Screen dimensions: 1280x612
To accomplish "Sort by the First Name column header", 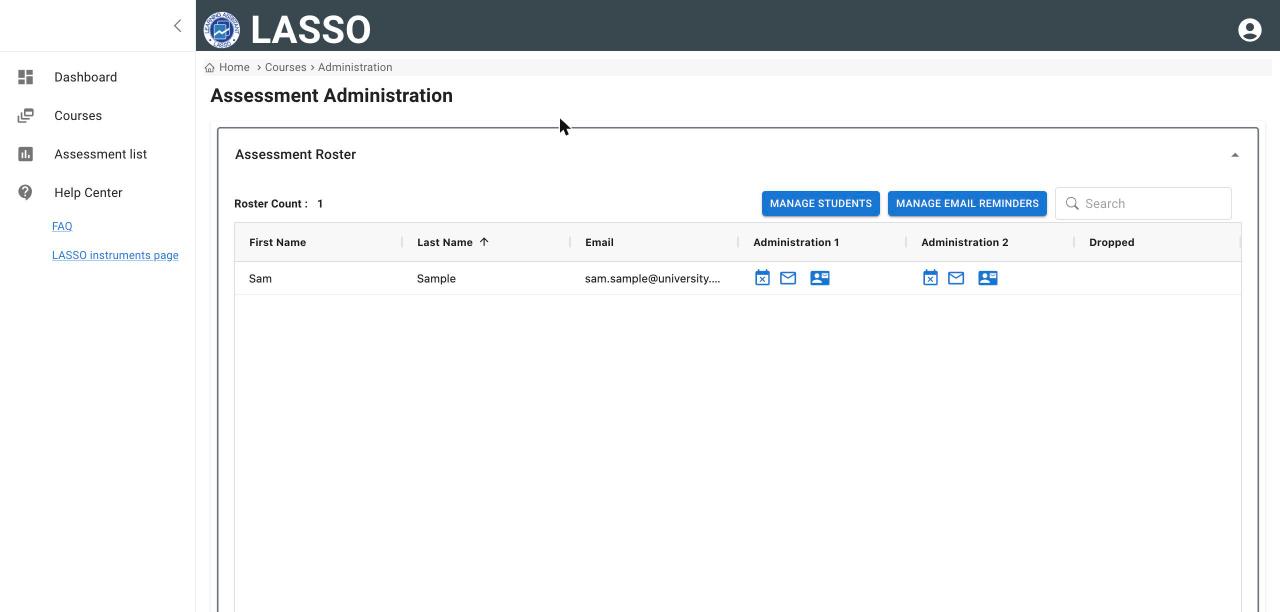I will 278,243.
